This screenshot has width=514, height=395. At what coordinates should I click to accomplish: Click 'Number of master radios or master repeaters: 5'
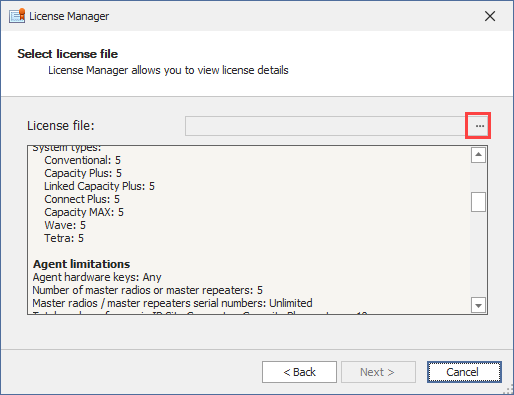pos(148,290)
